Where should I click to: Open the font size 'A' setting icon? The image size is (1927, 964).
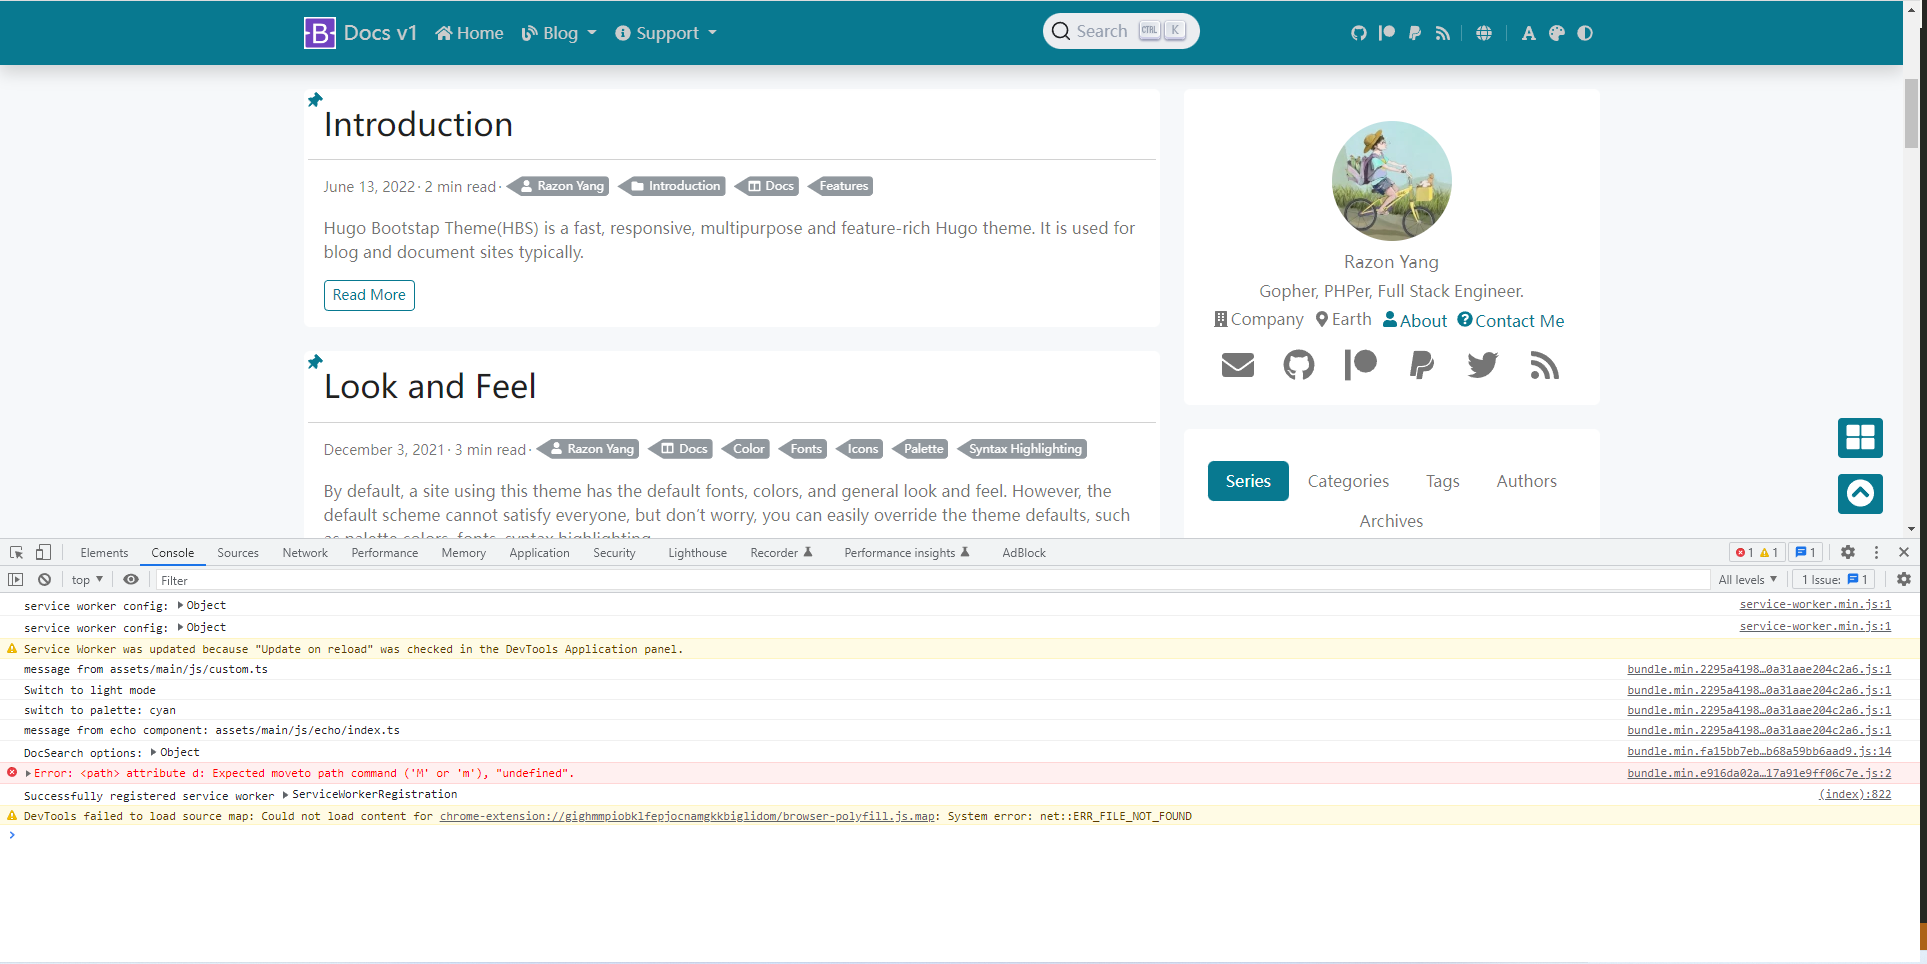(x=1528, y=33)
